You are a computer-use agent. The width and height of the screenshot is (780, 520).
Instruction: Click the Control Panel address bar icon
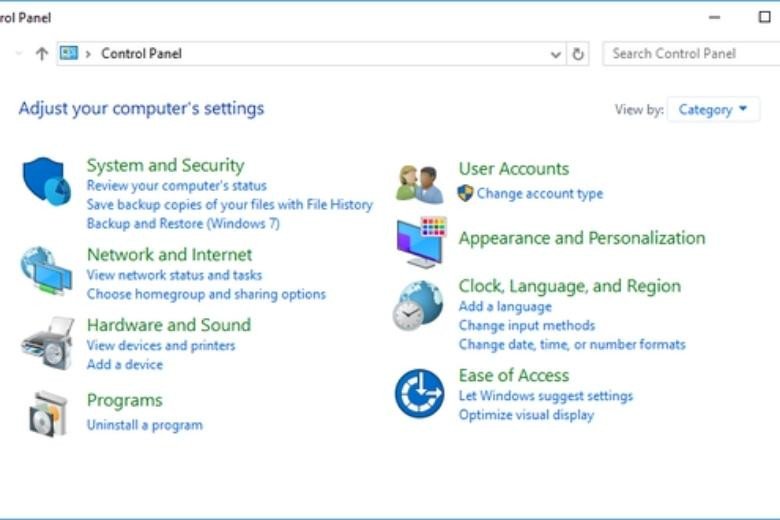click(x=69, y=53)
